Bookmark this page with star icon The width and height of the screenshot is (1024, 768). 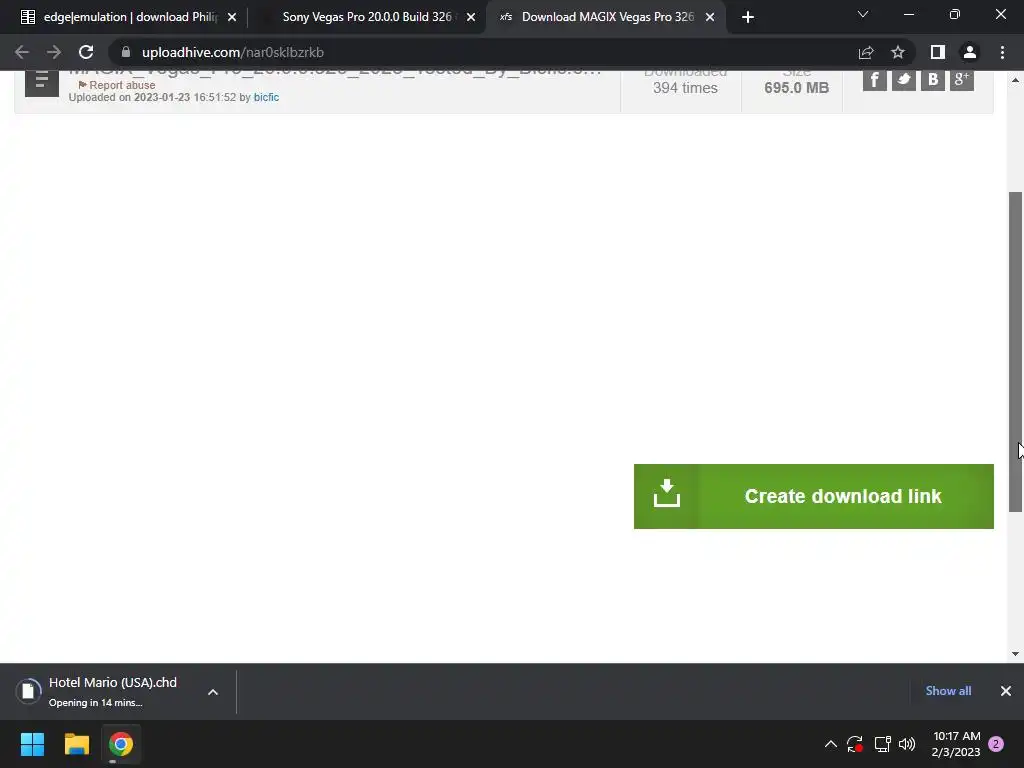898,52
